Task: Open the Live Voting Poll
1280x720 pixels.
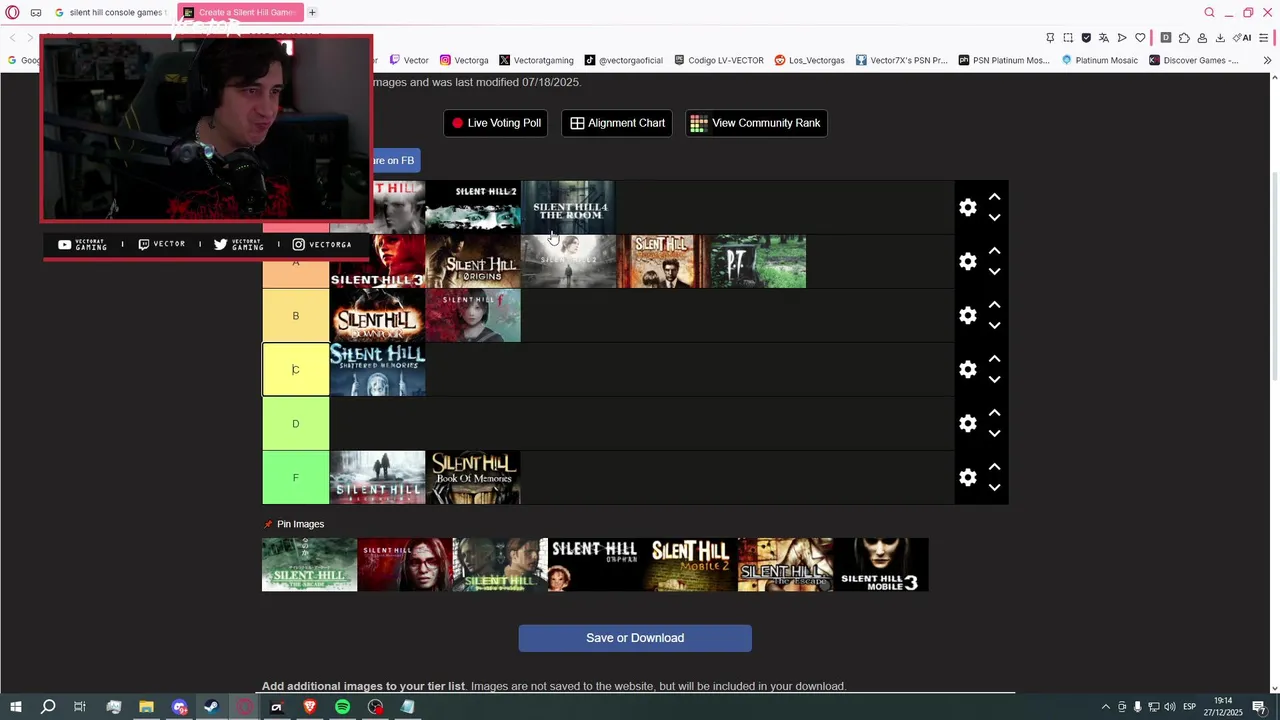Action: click(496, 123)
